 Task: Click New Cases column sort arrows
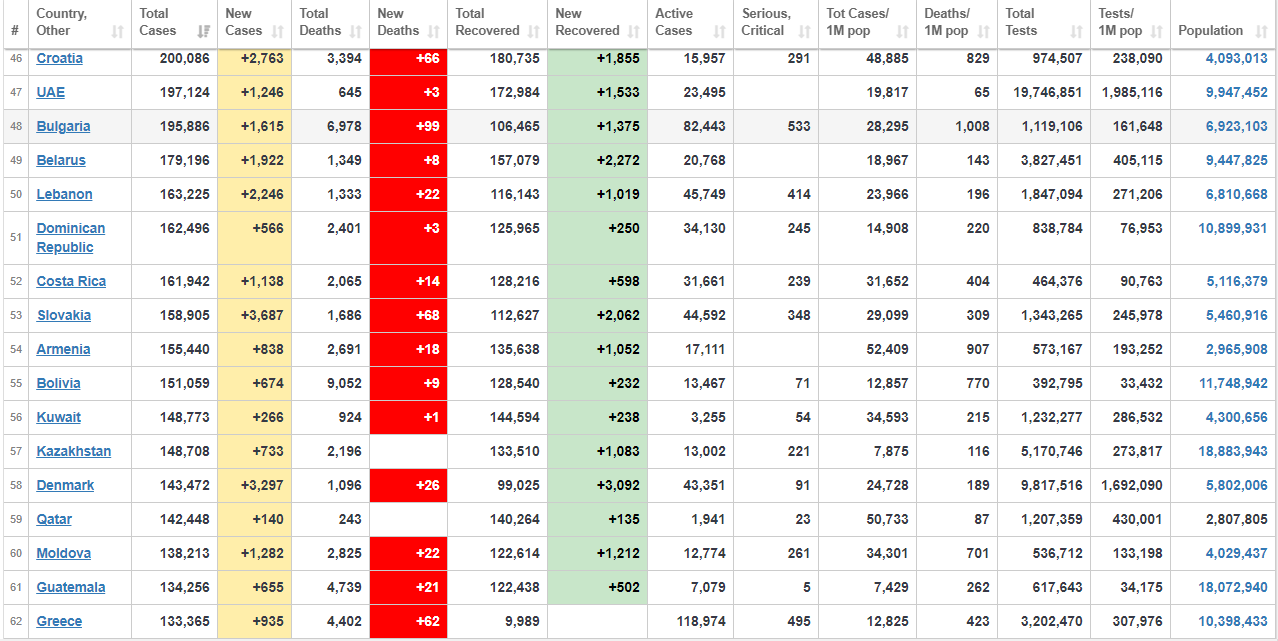tap(277, 32)
